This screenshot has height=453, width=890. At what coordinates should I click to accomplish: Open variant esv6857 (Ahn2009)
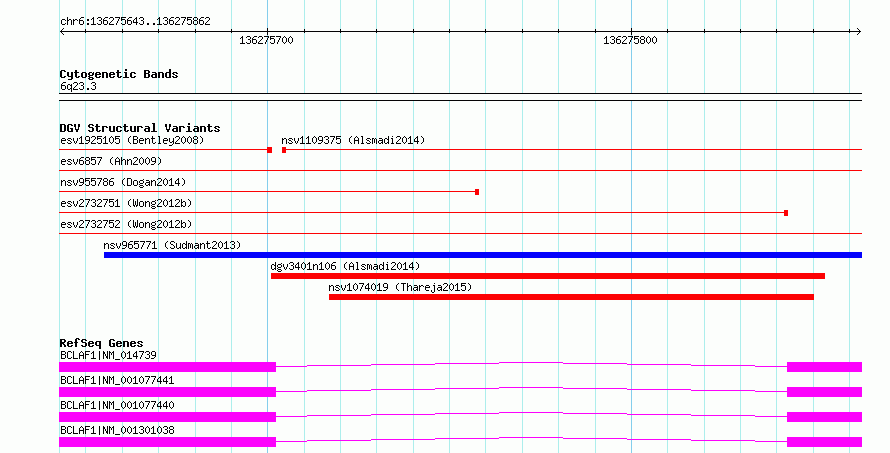pos(111,161)
